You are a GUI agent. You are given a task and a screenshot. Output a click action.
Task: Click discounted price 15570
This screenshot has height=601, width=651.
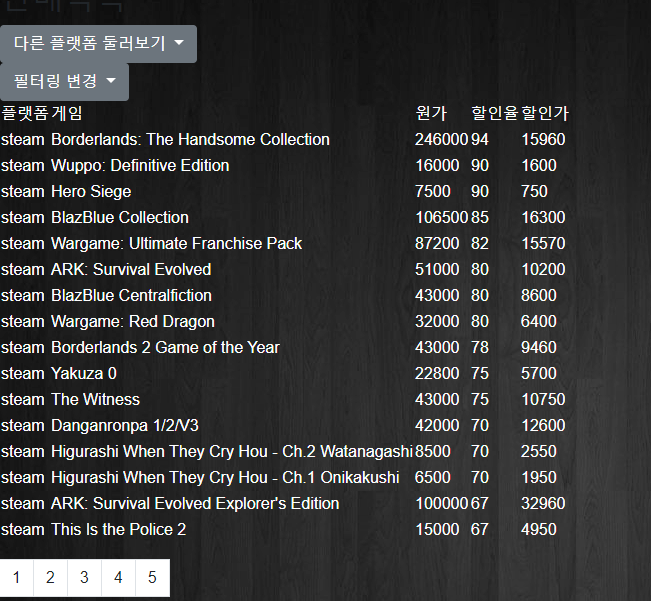(x=543, y=244)
